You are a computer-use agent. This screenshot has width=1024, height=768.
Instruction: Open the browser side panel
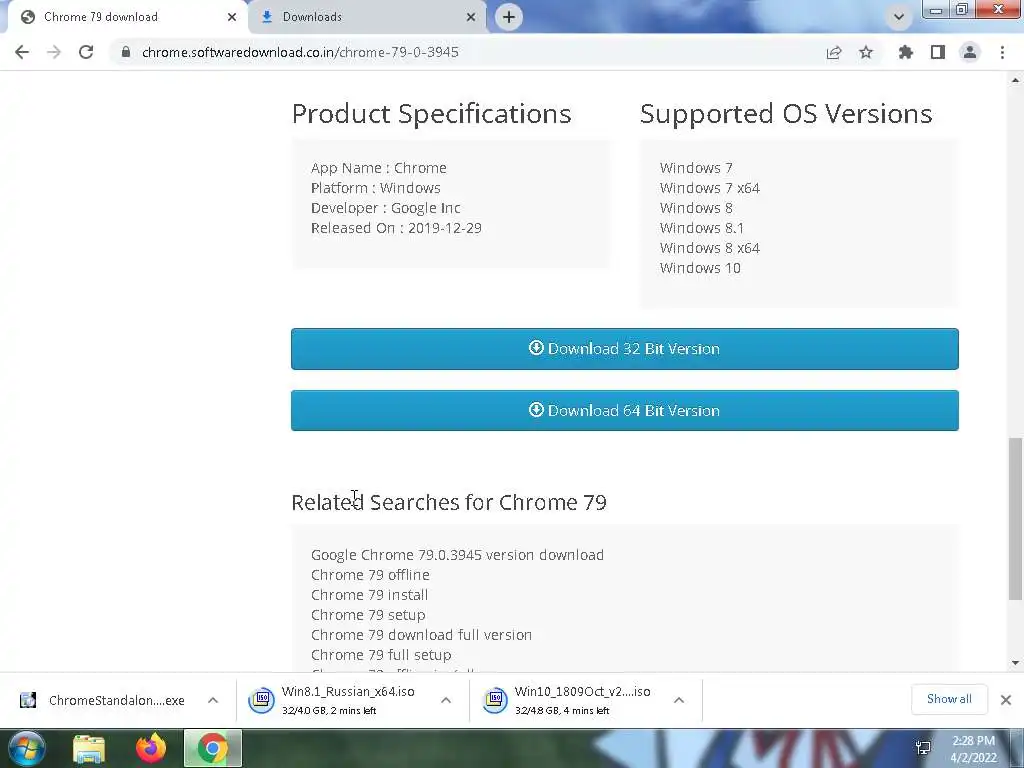pyautogui.click(x=938, y=52)
